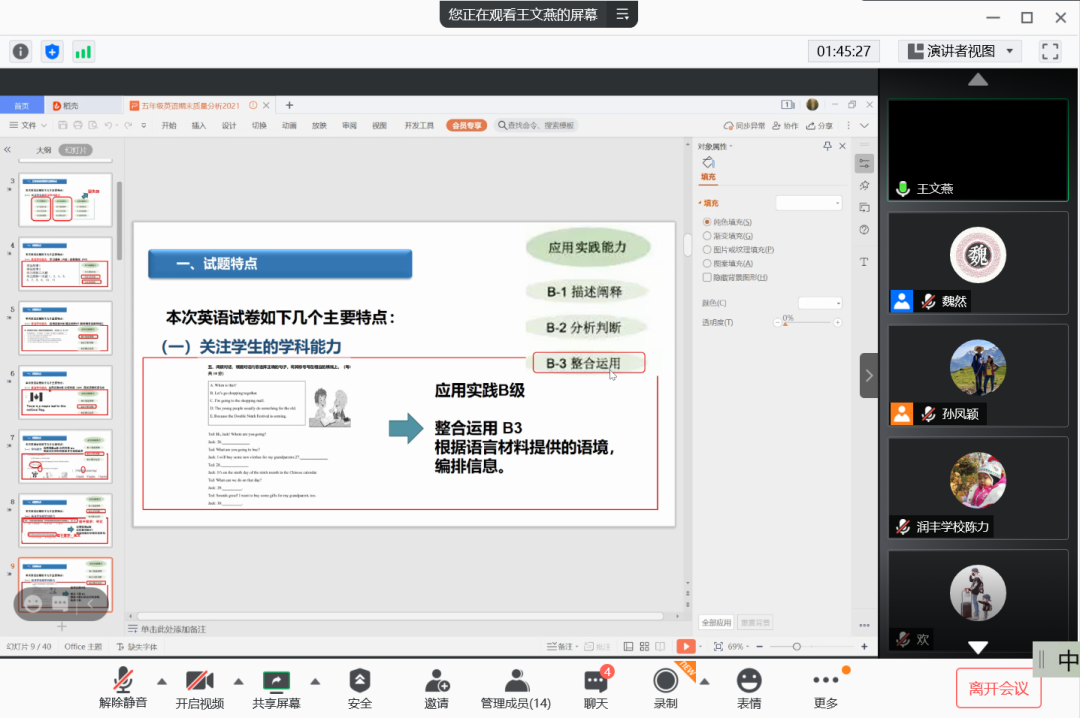The image size is (1080, 718).
Task: Show later participants with the down arrow
Action: tap(977, 647)
